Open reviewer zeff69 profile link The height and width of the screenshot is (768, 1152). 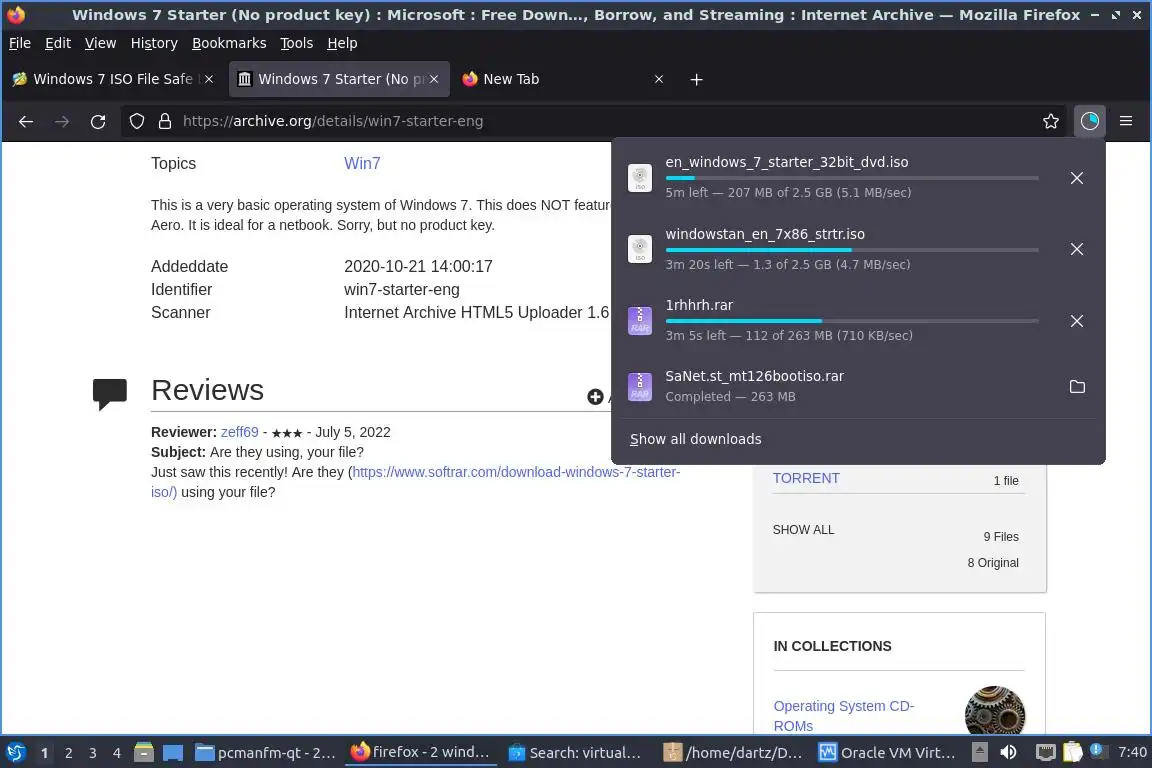[240, 432]
